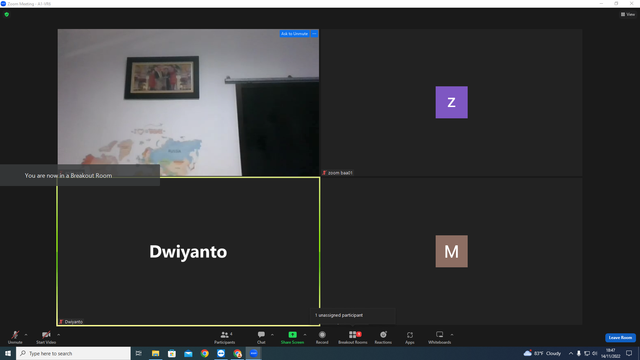Open the Participants panel
Screen dimensions: 640x360
pyautogui.click(x=224, y=337)
